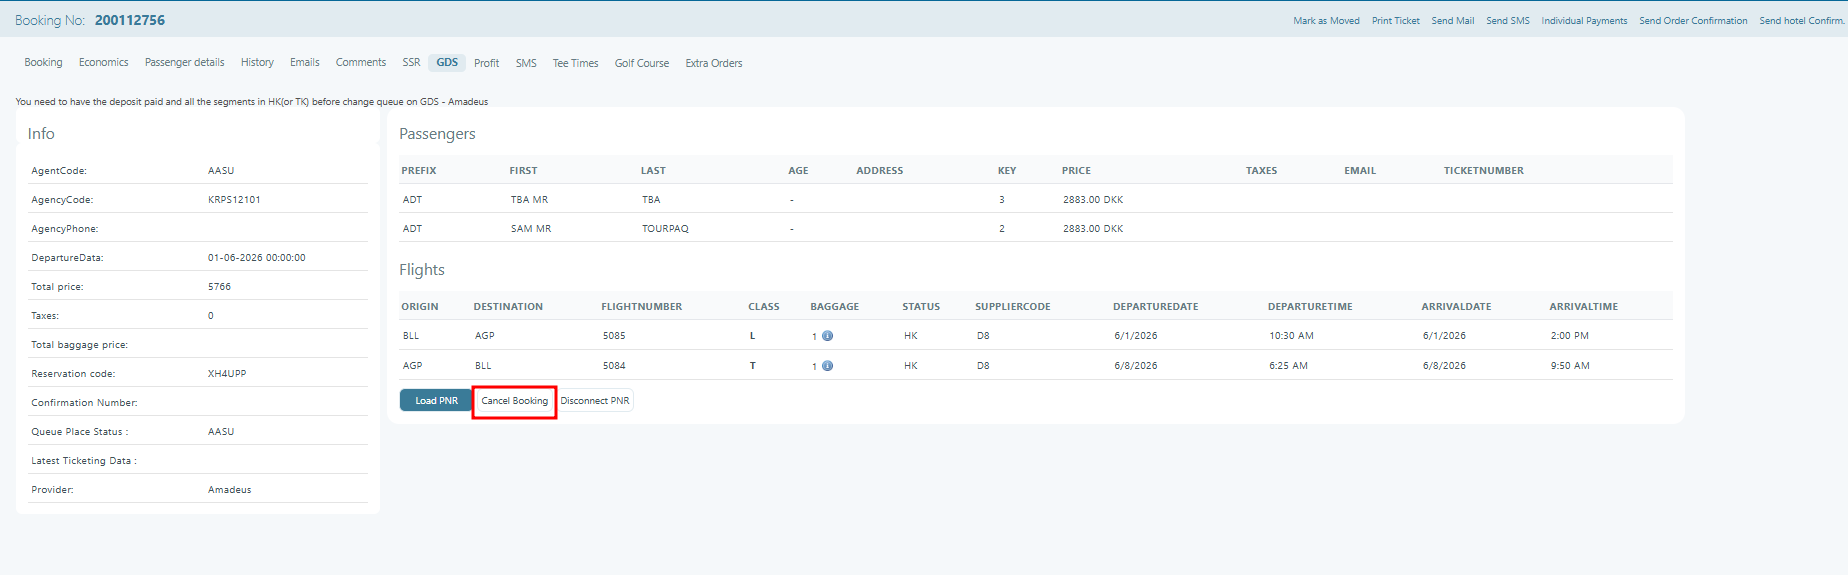Screen dimensions: 1848x575
Task: Click Send Mail in top bar
Action: tap(1452, 21)
